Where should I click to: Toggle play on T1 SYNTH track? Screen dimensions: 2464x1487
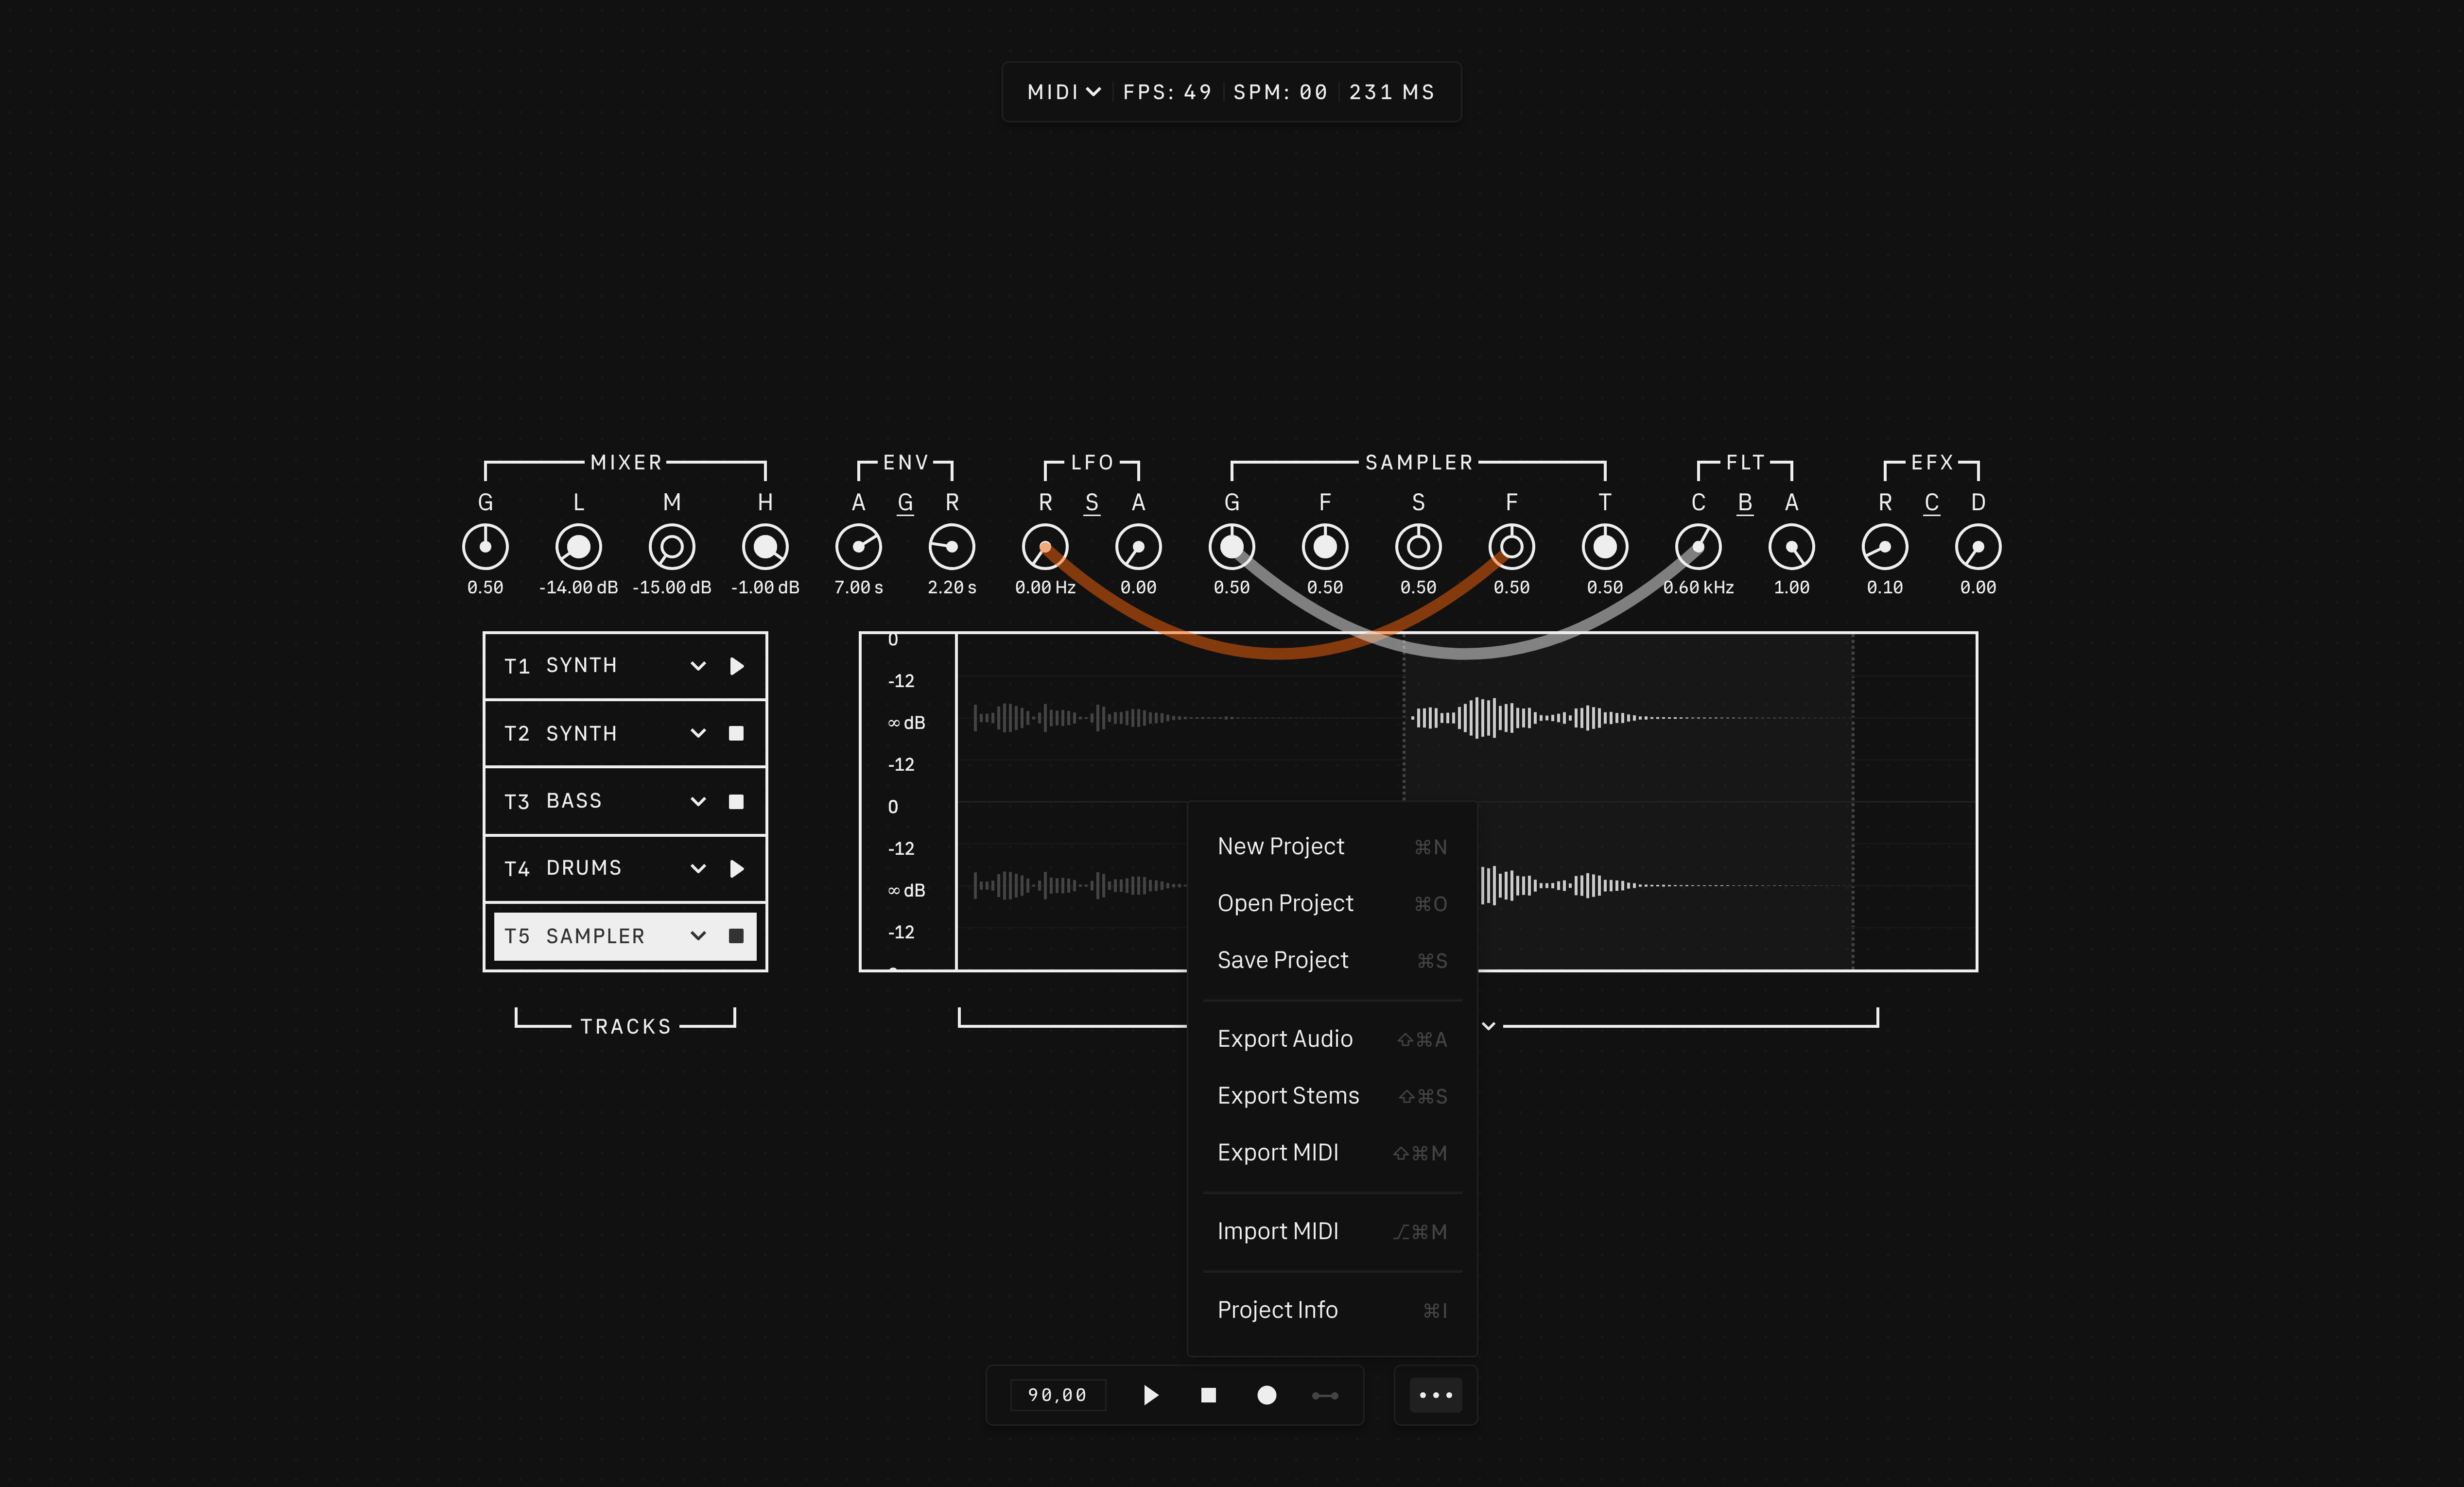click(x=737, y=666)
